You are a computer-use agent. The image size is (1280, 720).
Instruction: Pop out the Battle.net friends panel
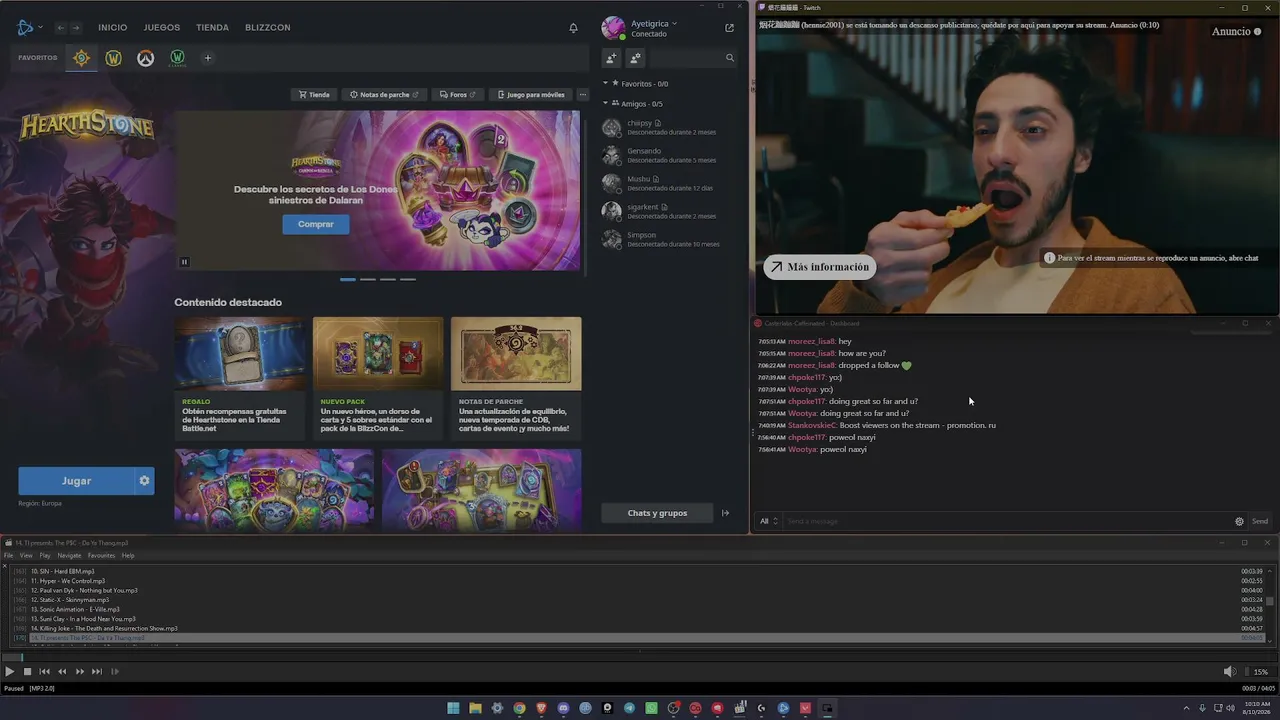click(x=729, y=28)
